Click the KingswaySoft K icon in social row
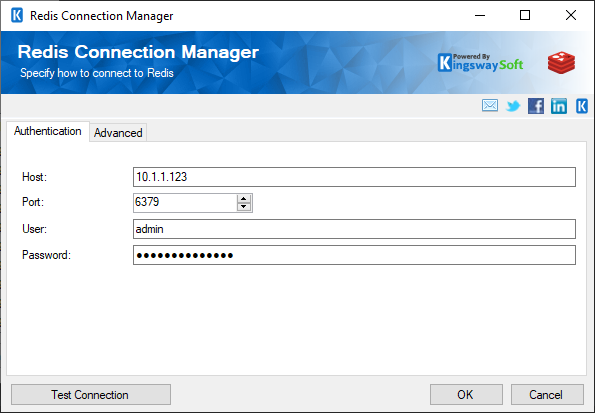 582,106
